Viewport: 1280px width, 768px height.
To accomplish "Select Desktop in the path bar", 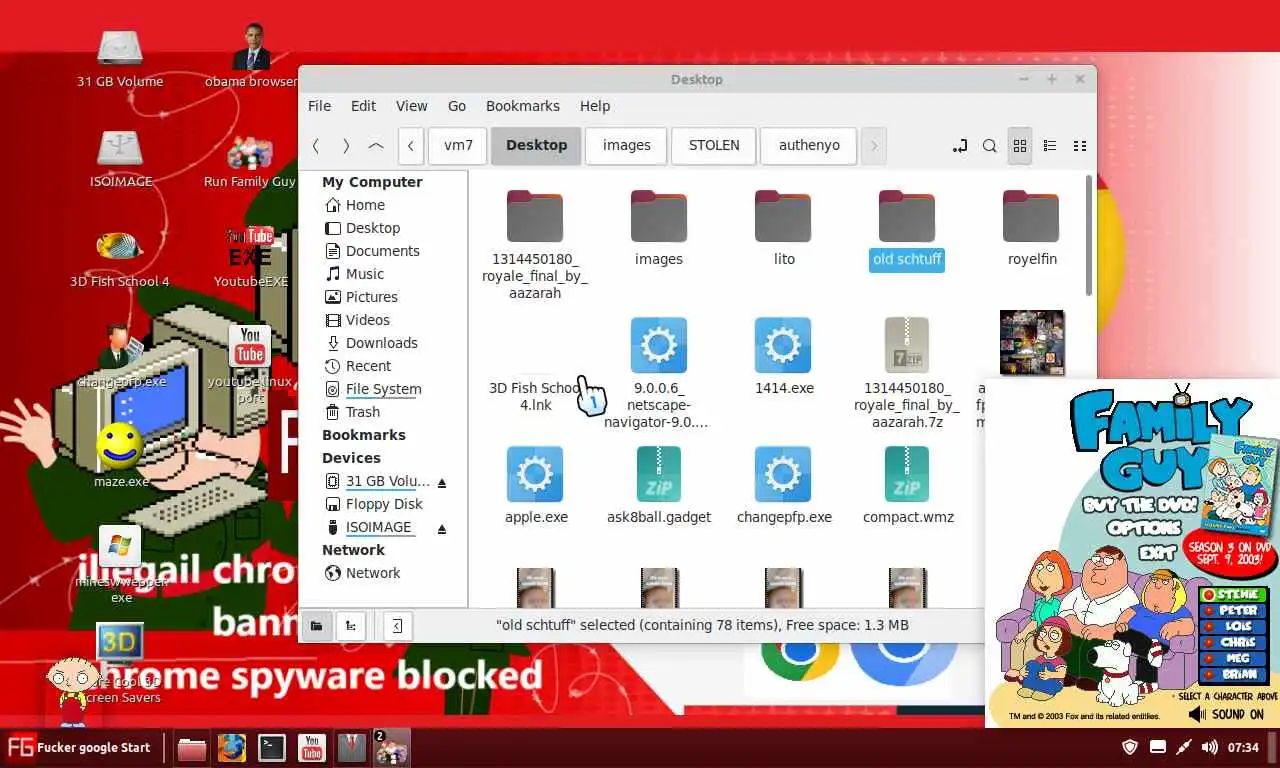I will [536, 145].
